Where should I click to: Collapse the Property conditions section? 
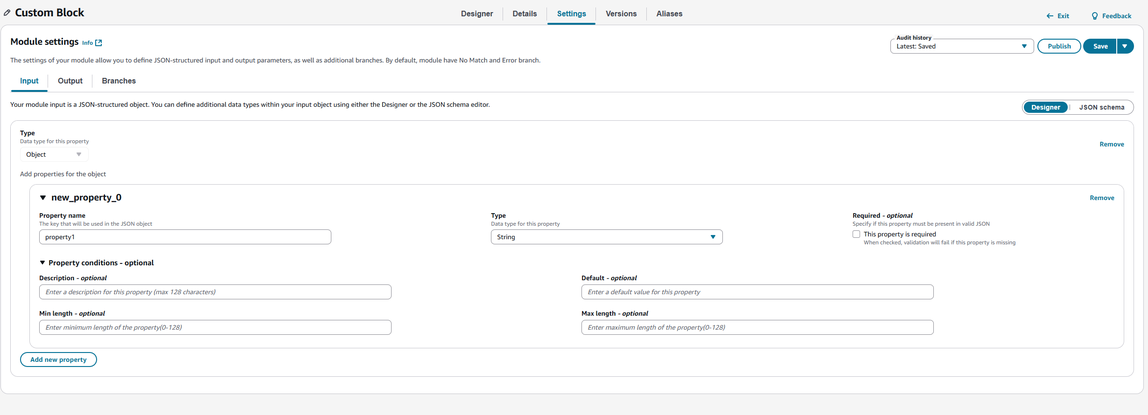pyautogui.click(x=43, y=263)
